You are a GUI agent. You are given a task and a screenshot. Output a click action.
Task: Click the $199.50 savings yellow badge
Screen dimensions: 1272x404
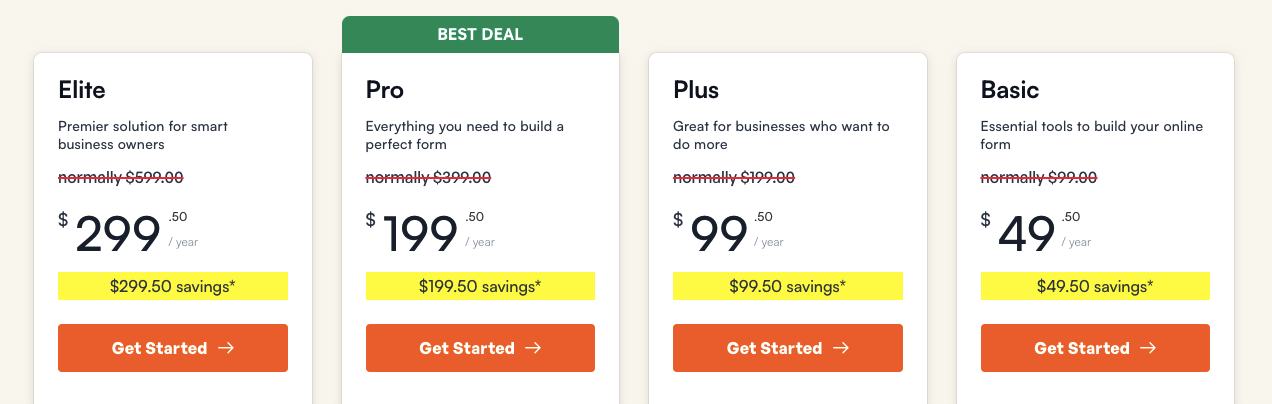480,286
